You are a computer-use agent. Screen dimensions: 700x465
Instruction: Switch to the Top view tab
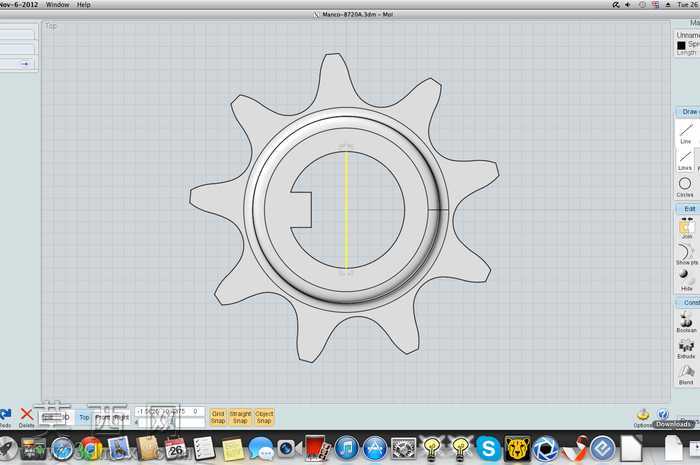(84, 418)
